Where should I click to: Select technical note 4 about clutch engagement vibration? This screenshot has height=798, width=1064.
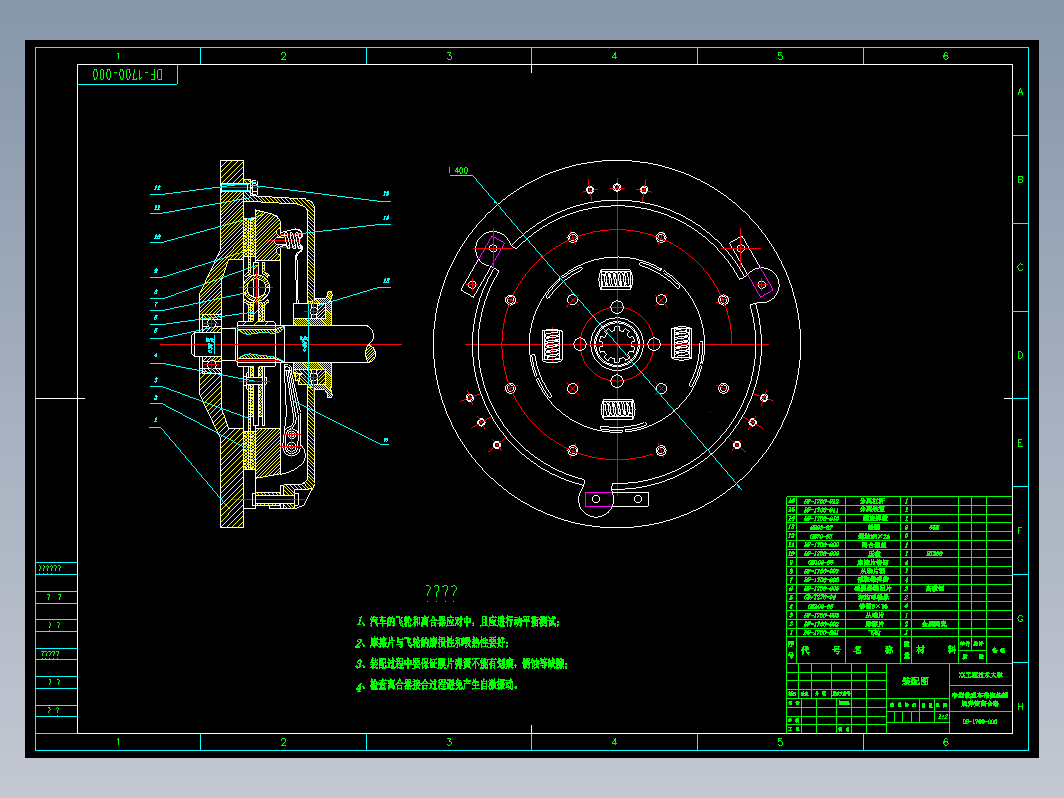tap(437, 685)
